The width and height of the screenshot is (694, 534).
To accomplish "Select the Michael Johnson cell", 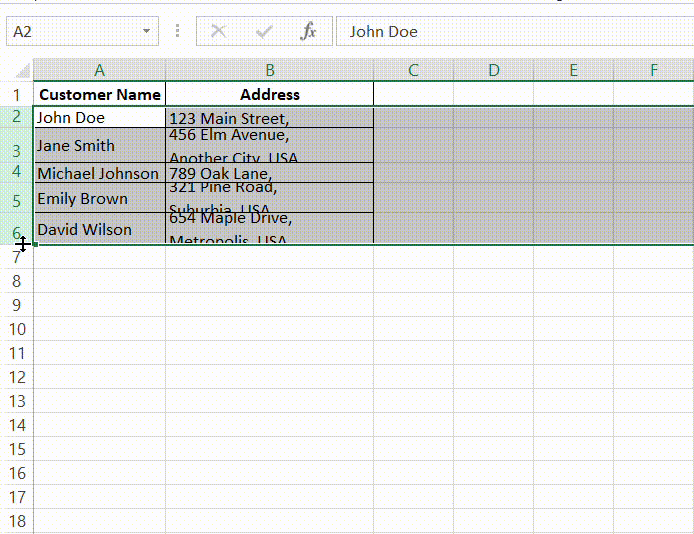I will (100, 173).
